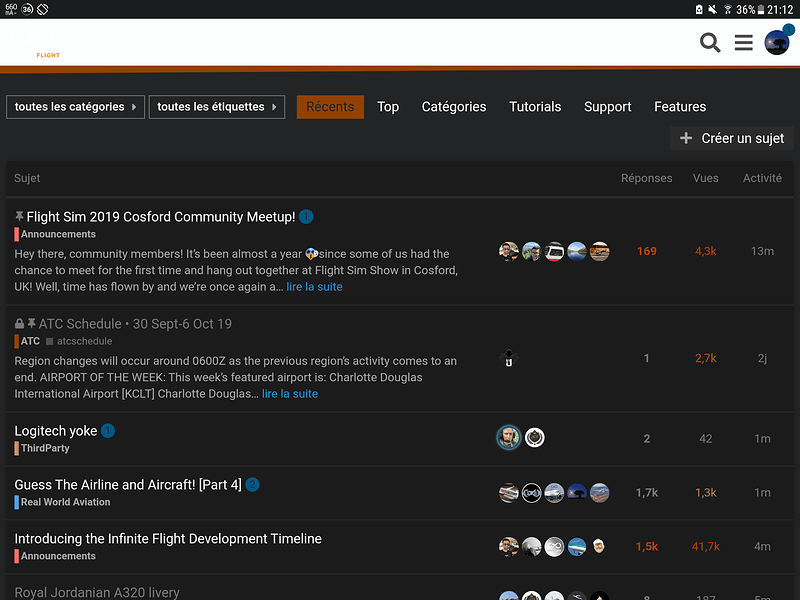
Task: Click your profile avatar in the header
Action: (777, 43)
